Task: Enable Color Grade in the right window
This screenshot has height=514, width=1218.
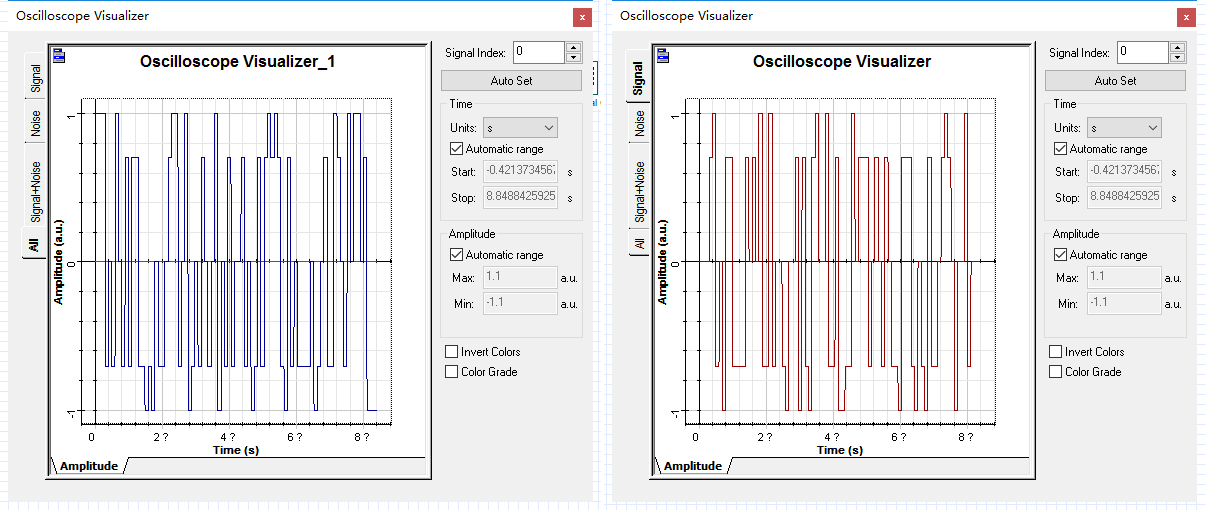Action: click(x=1056, y=372)
